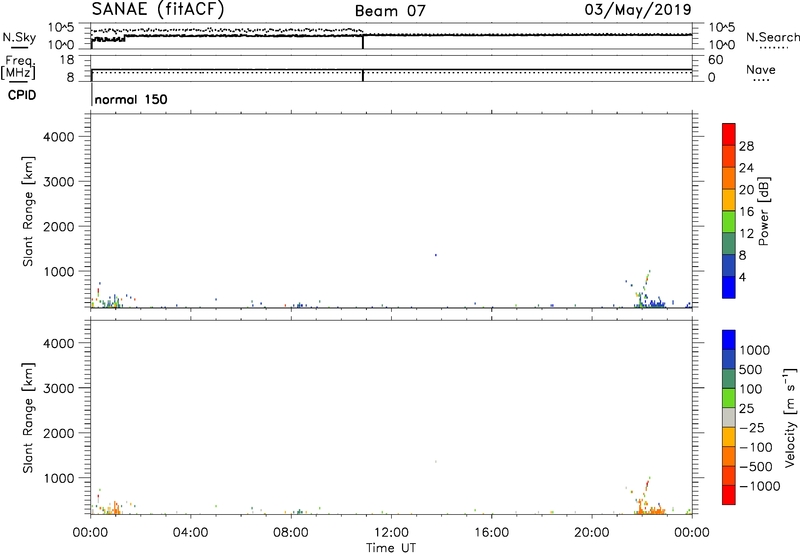
Task: Click the date "03/May/2019"
Action: pos(638,9)
